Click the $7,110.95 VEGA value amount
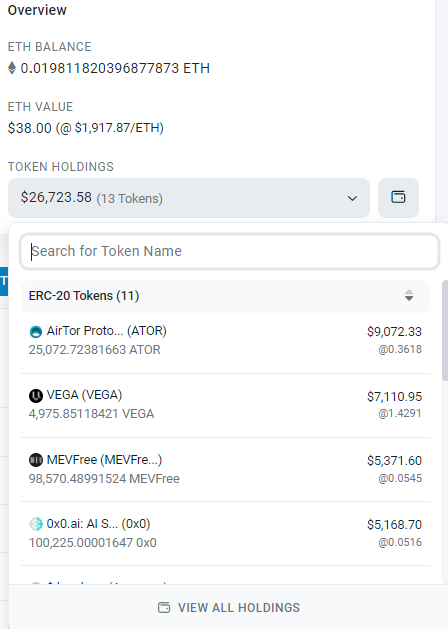Screen dimensions: 448x629 coord(394,397)
